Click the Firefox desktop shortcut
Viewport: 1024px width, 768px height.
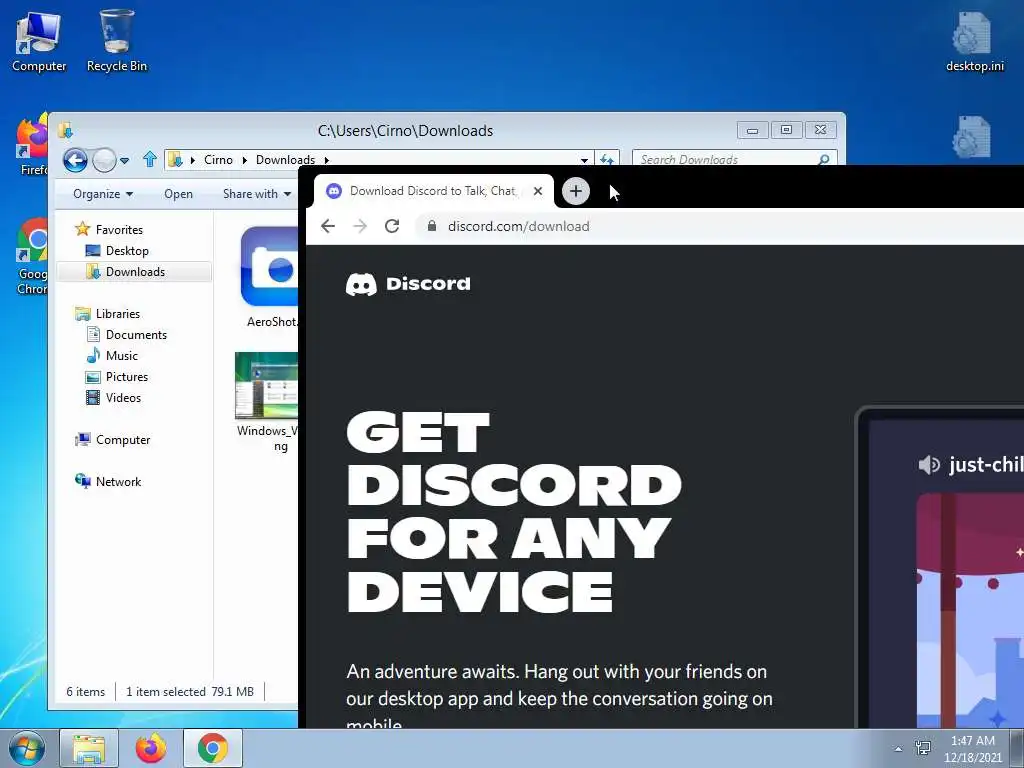click(31, 146)
